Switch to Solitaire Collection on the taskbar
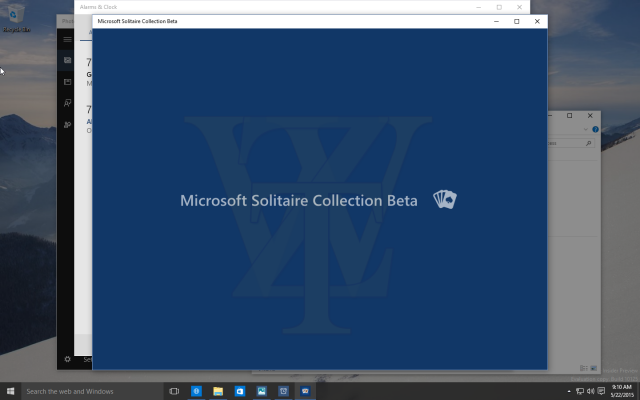 pos(305,391)
